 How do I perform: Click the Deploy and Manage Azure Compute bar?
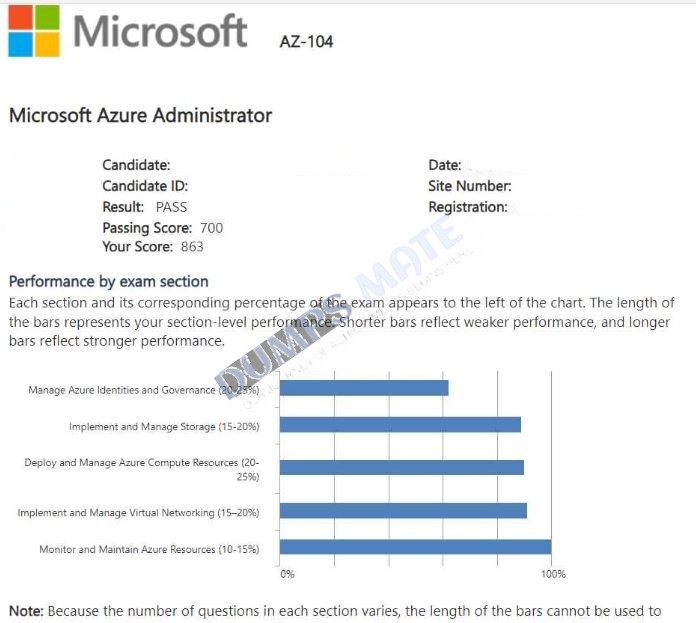pos(402,467)
